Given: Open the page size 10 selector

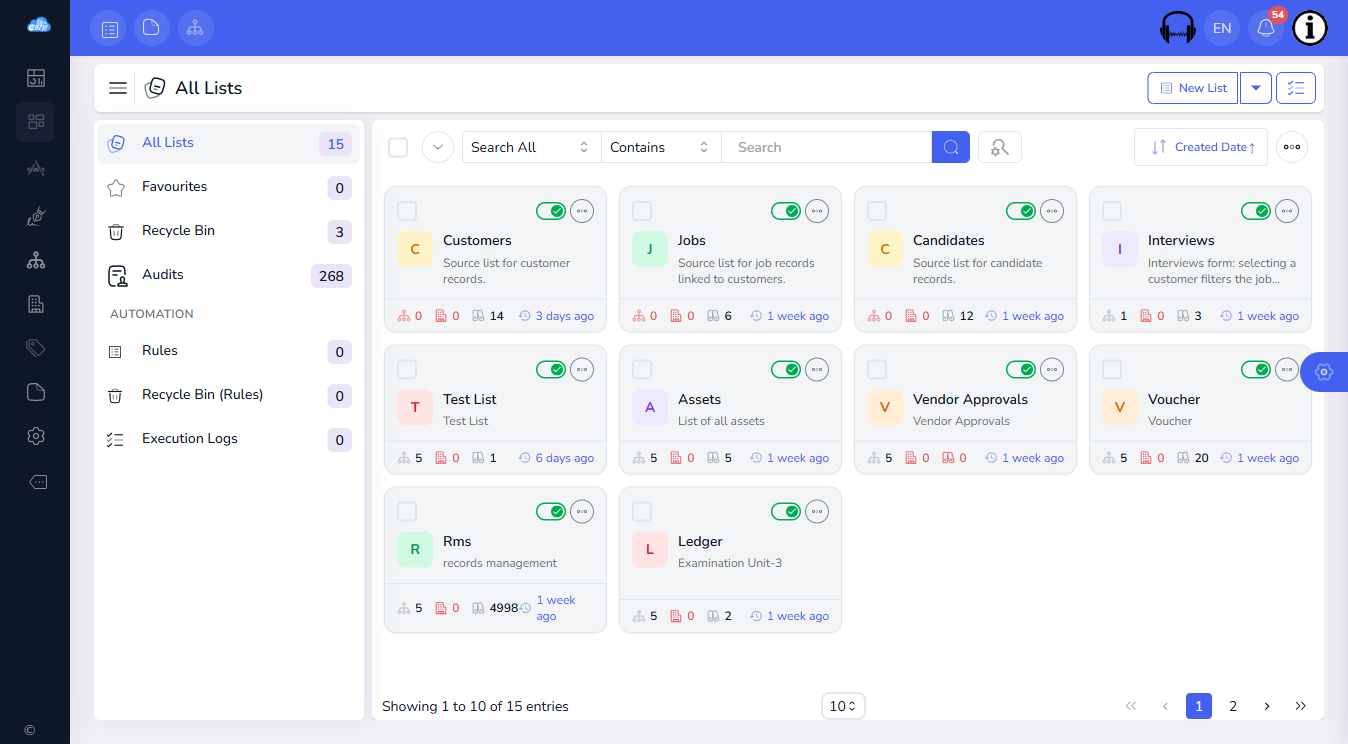Looking at the screenshot, I should click(x=843, y=706).
